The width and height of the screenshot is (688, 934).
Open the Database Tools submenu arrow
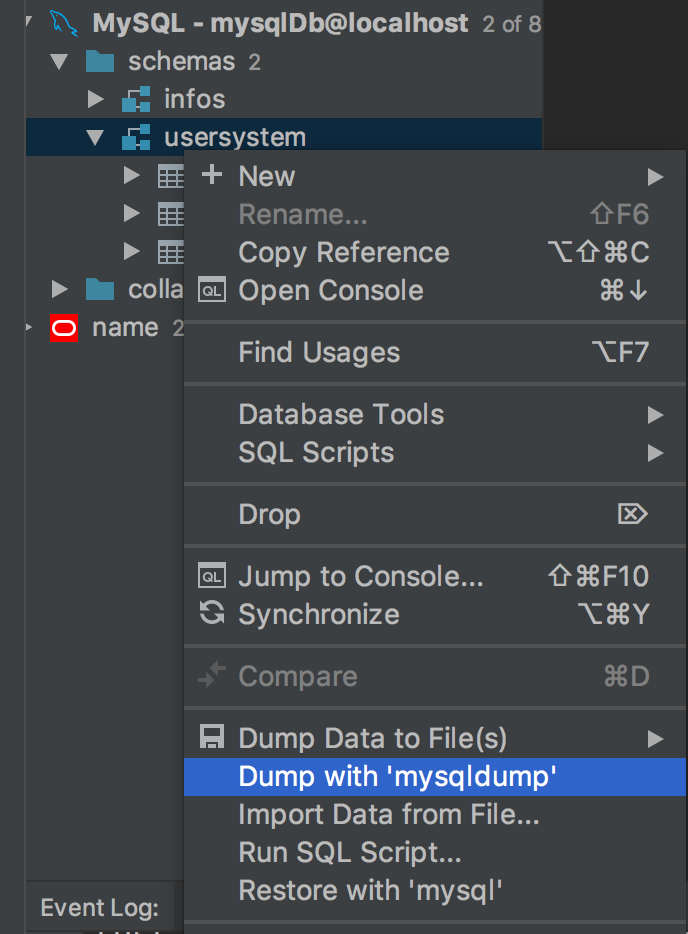655,415
